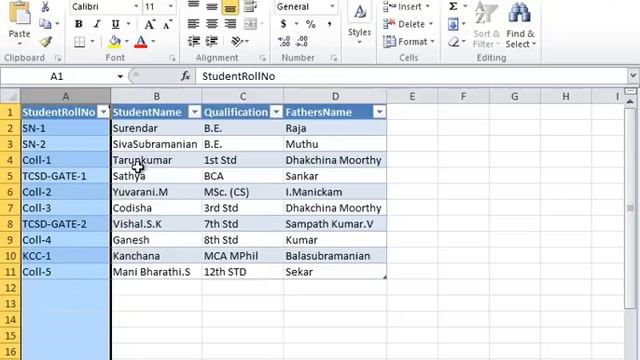
Task: Click Middle Align icon
Action: tap(212, 7)
